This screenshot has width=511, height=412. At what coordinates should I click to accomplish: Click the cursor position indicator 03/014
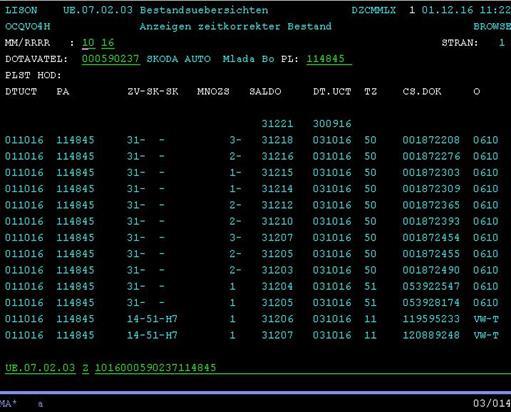(x=492, y=404)
